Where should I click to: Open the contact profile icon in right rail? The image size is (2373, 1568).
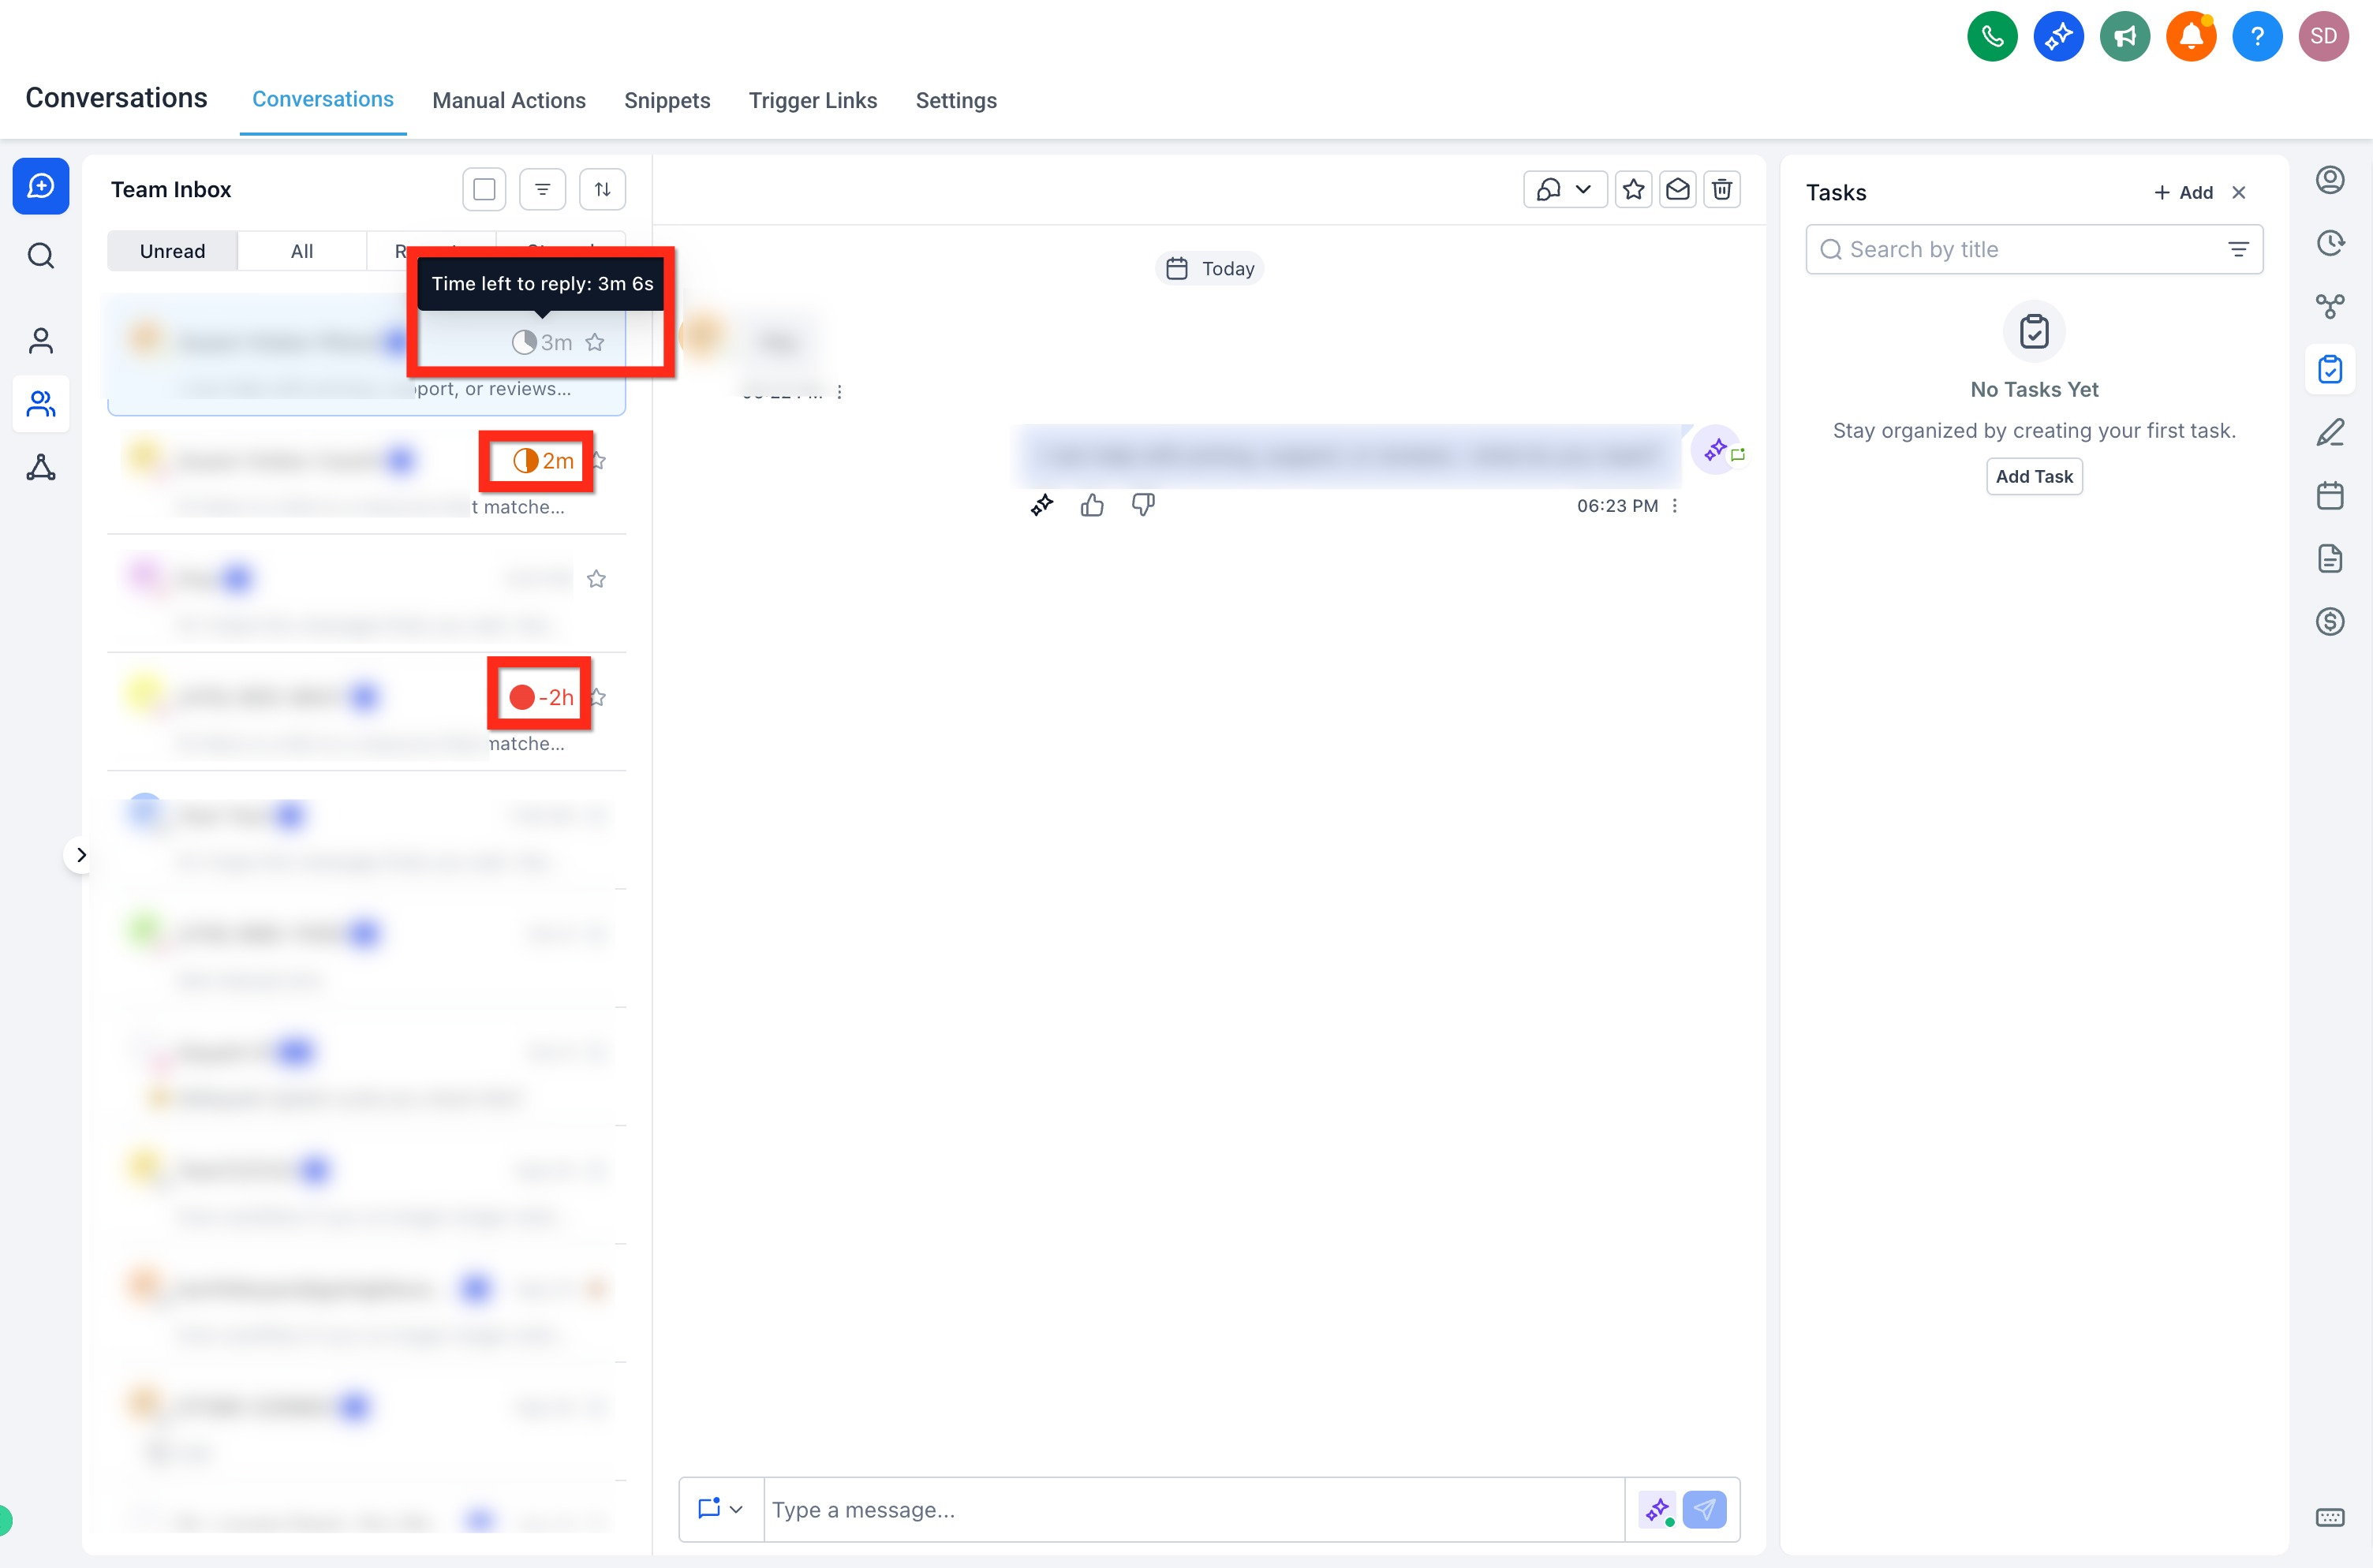pyautogui.click(x=2330, y=180)
